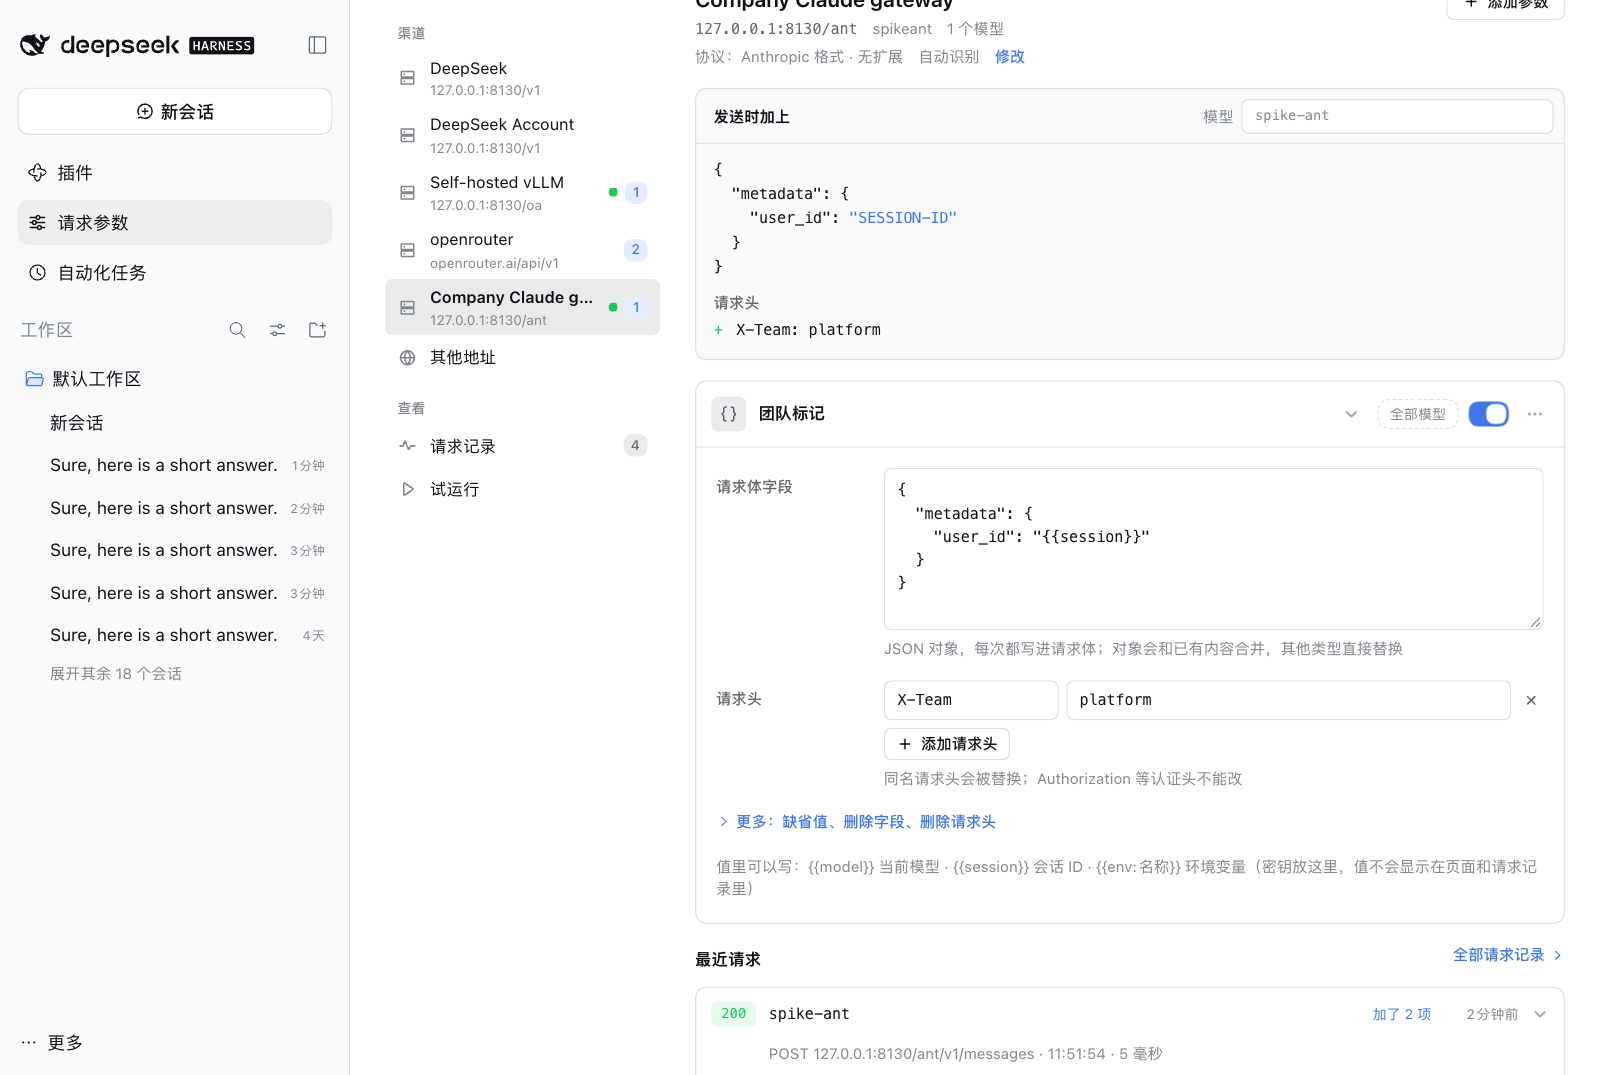
Task: Remove the X-Team header row
Action: (x=1531, y=700)
